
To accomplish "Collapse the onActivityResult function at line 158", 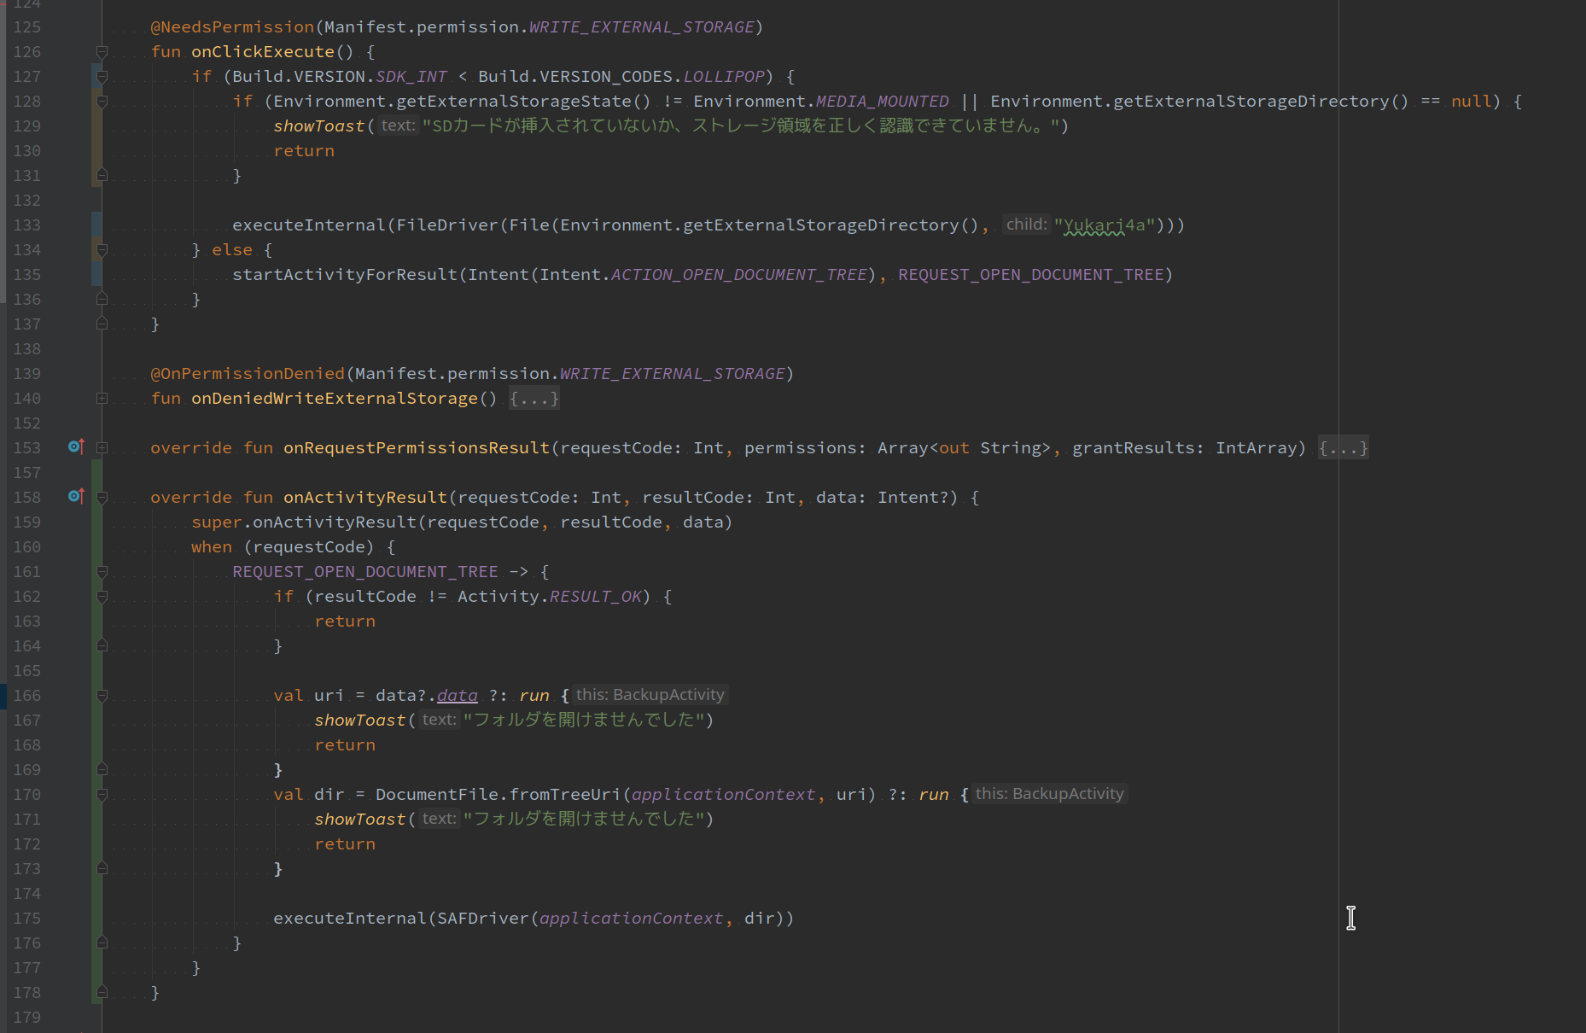I will coord(102,497).
